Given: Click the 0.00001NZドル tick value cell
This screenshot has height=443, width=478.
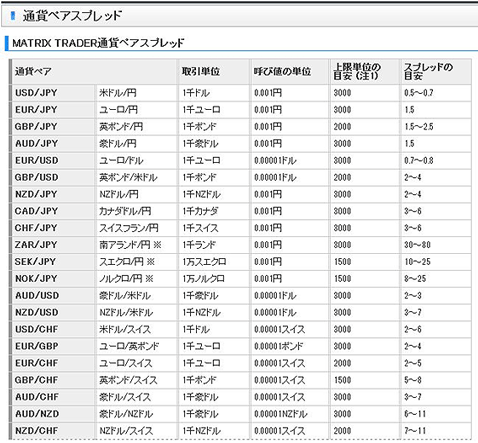Looking at the screenshot, I should pos(289,414).
